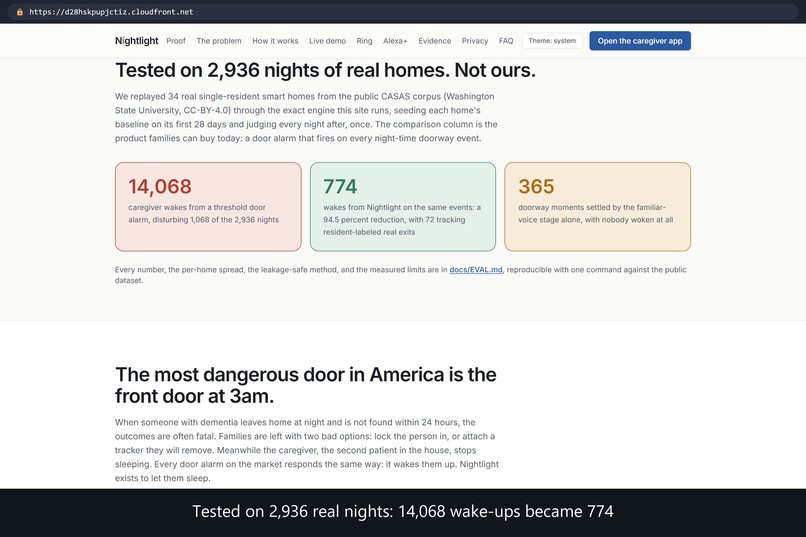Click the lock icon in address bar
This screenshot has height=537, width=806.
(20, 12)
